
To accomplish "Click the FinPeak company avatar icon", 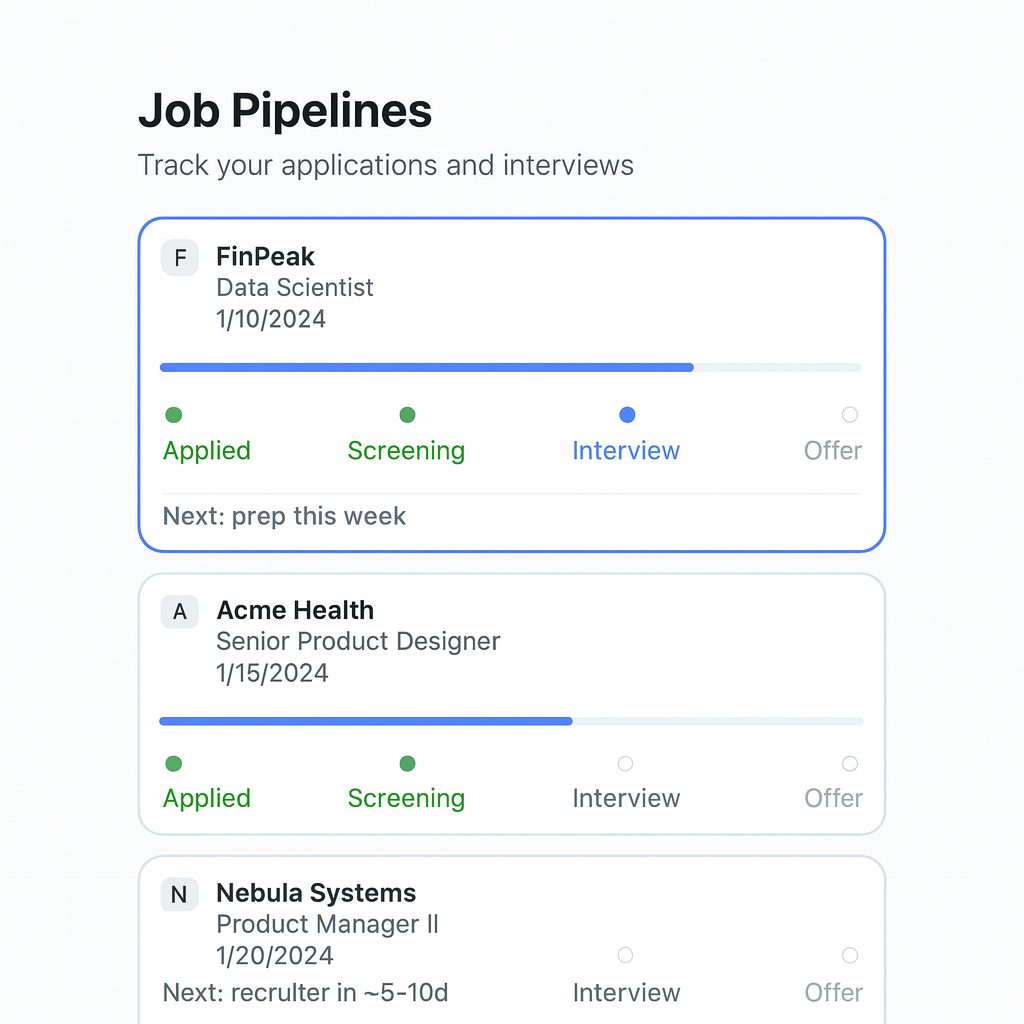I will pyautogui.click(x=179, y=257).
